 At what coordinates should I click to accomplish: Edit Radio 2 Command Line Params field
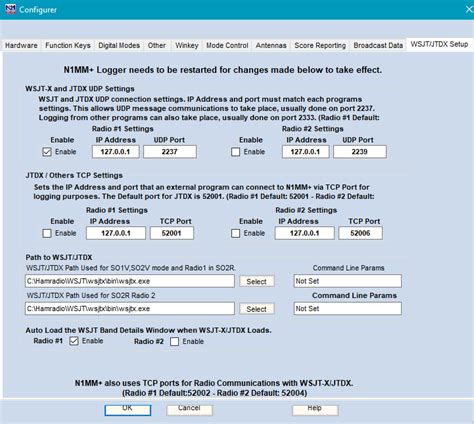coord(348,309)
